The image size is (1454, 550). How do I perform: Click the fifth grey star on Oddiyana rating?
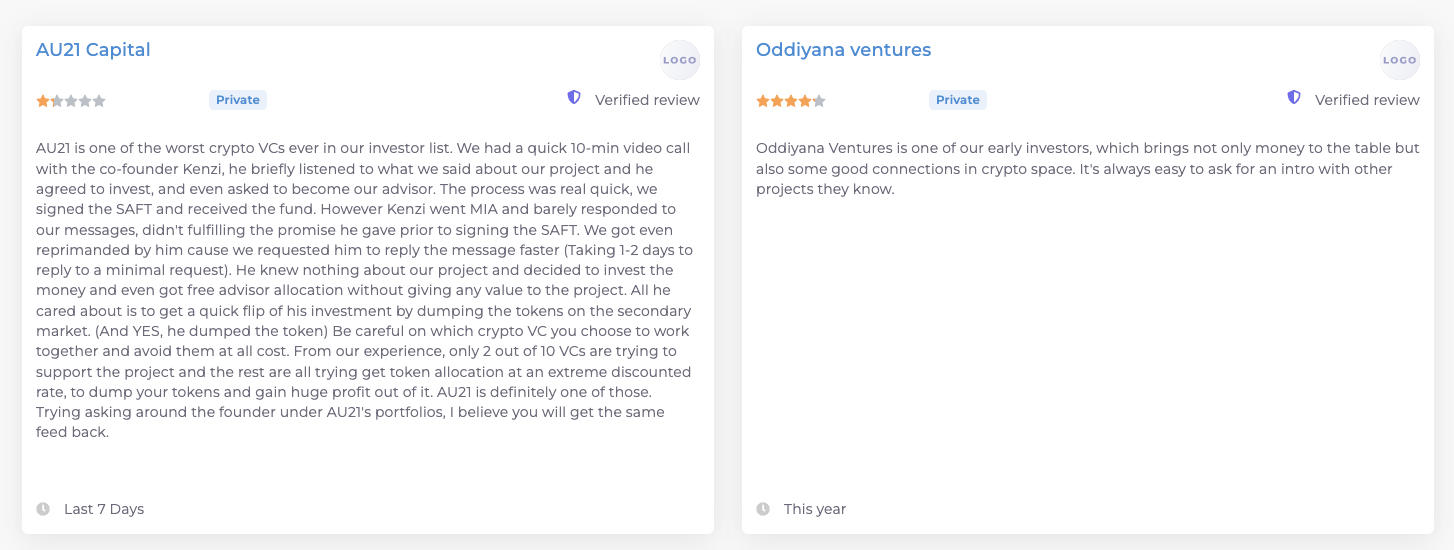coord(819,100)
